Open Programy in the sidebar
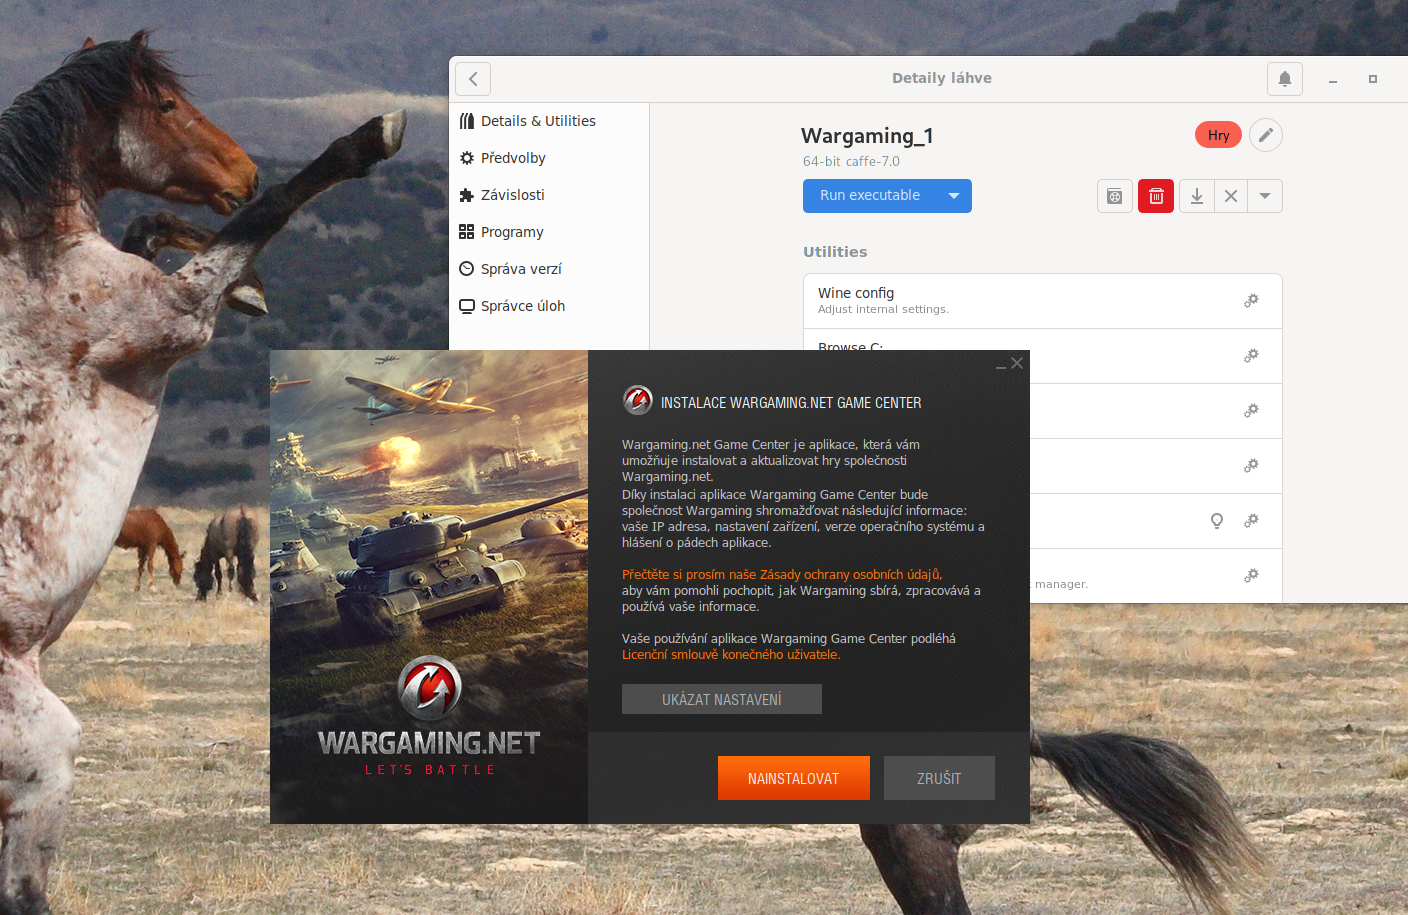 coord(549,232)
